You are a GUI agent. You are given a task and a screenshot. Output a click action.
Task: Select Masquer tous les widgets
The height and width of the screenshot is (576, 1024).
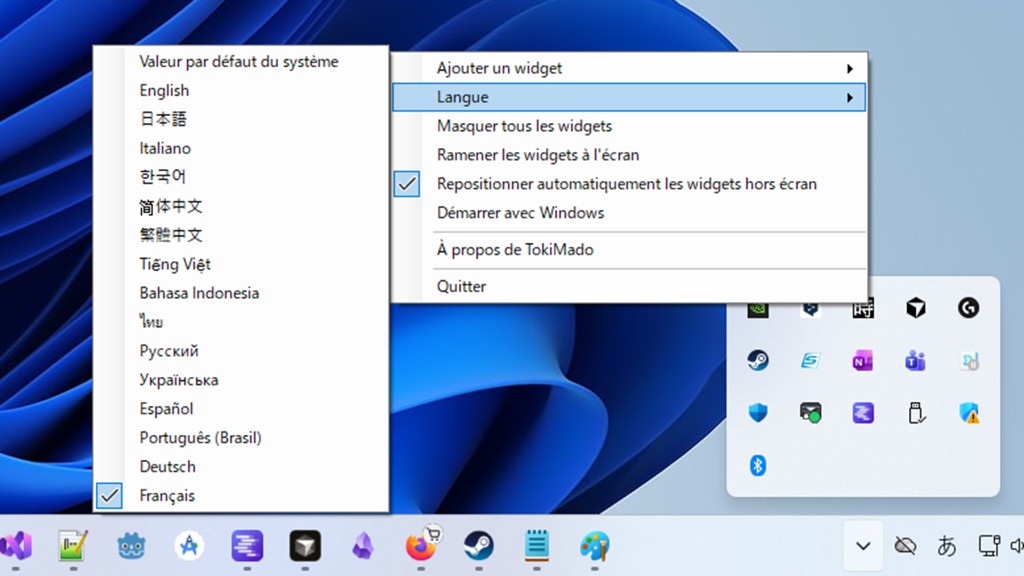pos(629,126)
